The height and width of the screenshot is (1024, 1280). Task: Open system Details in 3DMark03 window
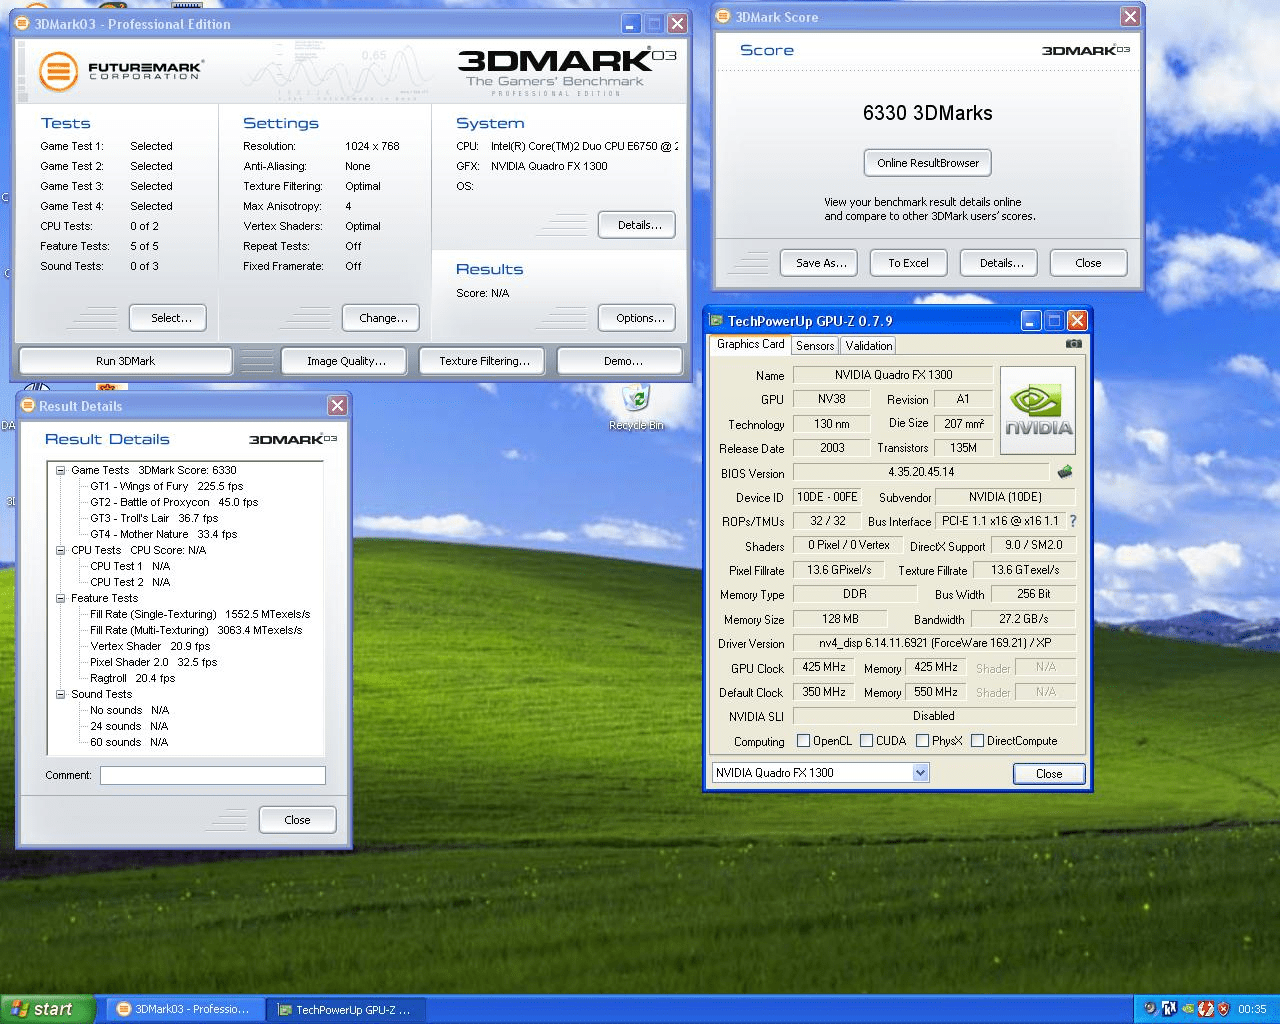pos(637,225)
